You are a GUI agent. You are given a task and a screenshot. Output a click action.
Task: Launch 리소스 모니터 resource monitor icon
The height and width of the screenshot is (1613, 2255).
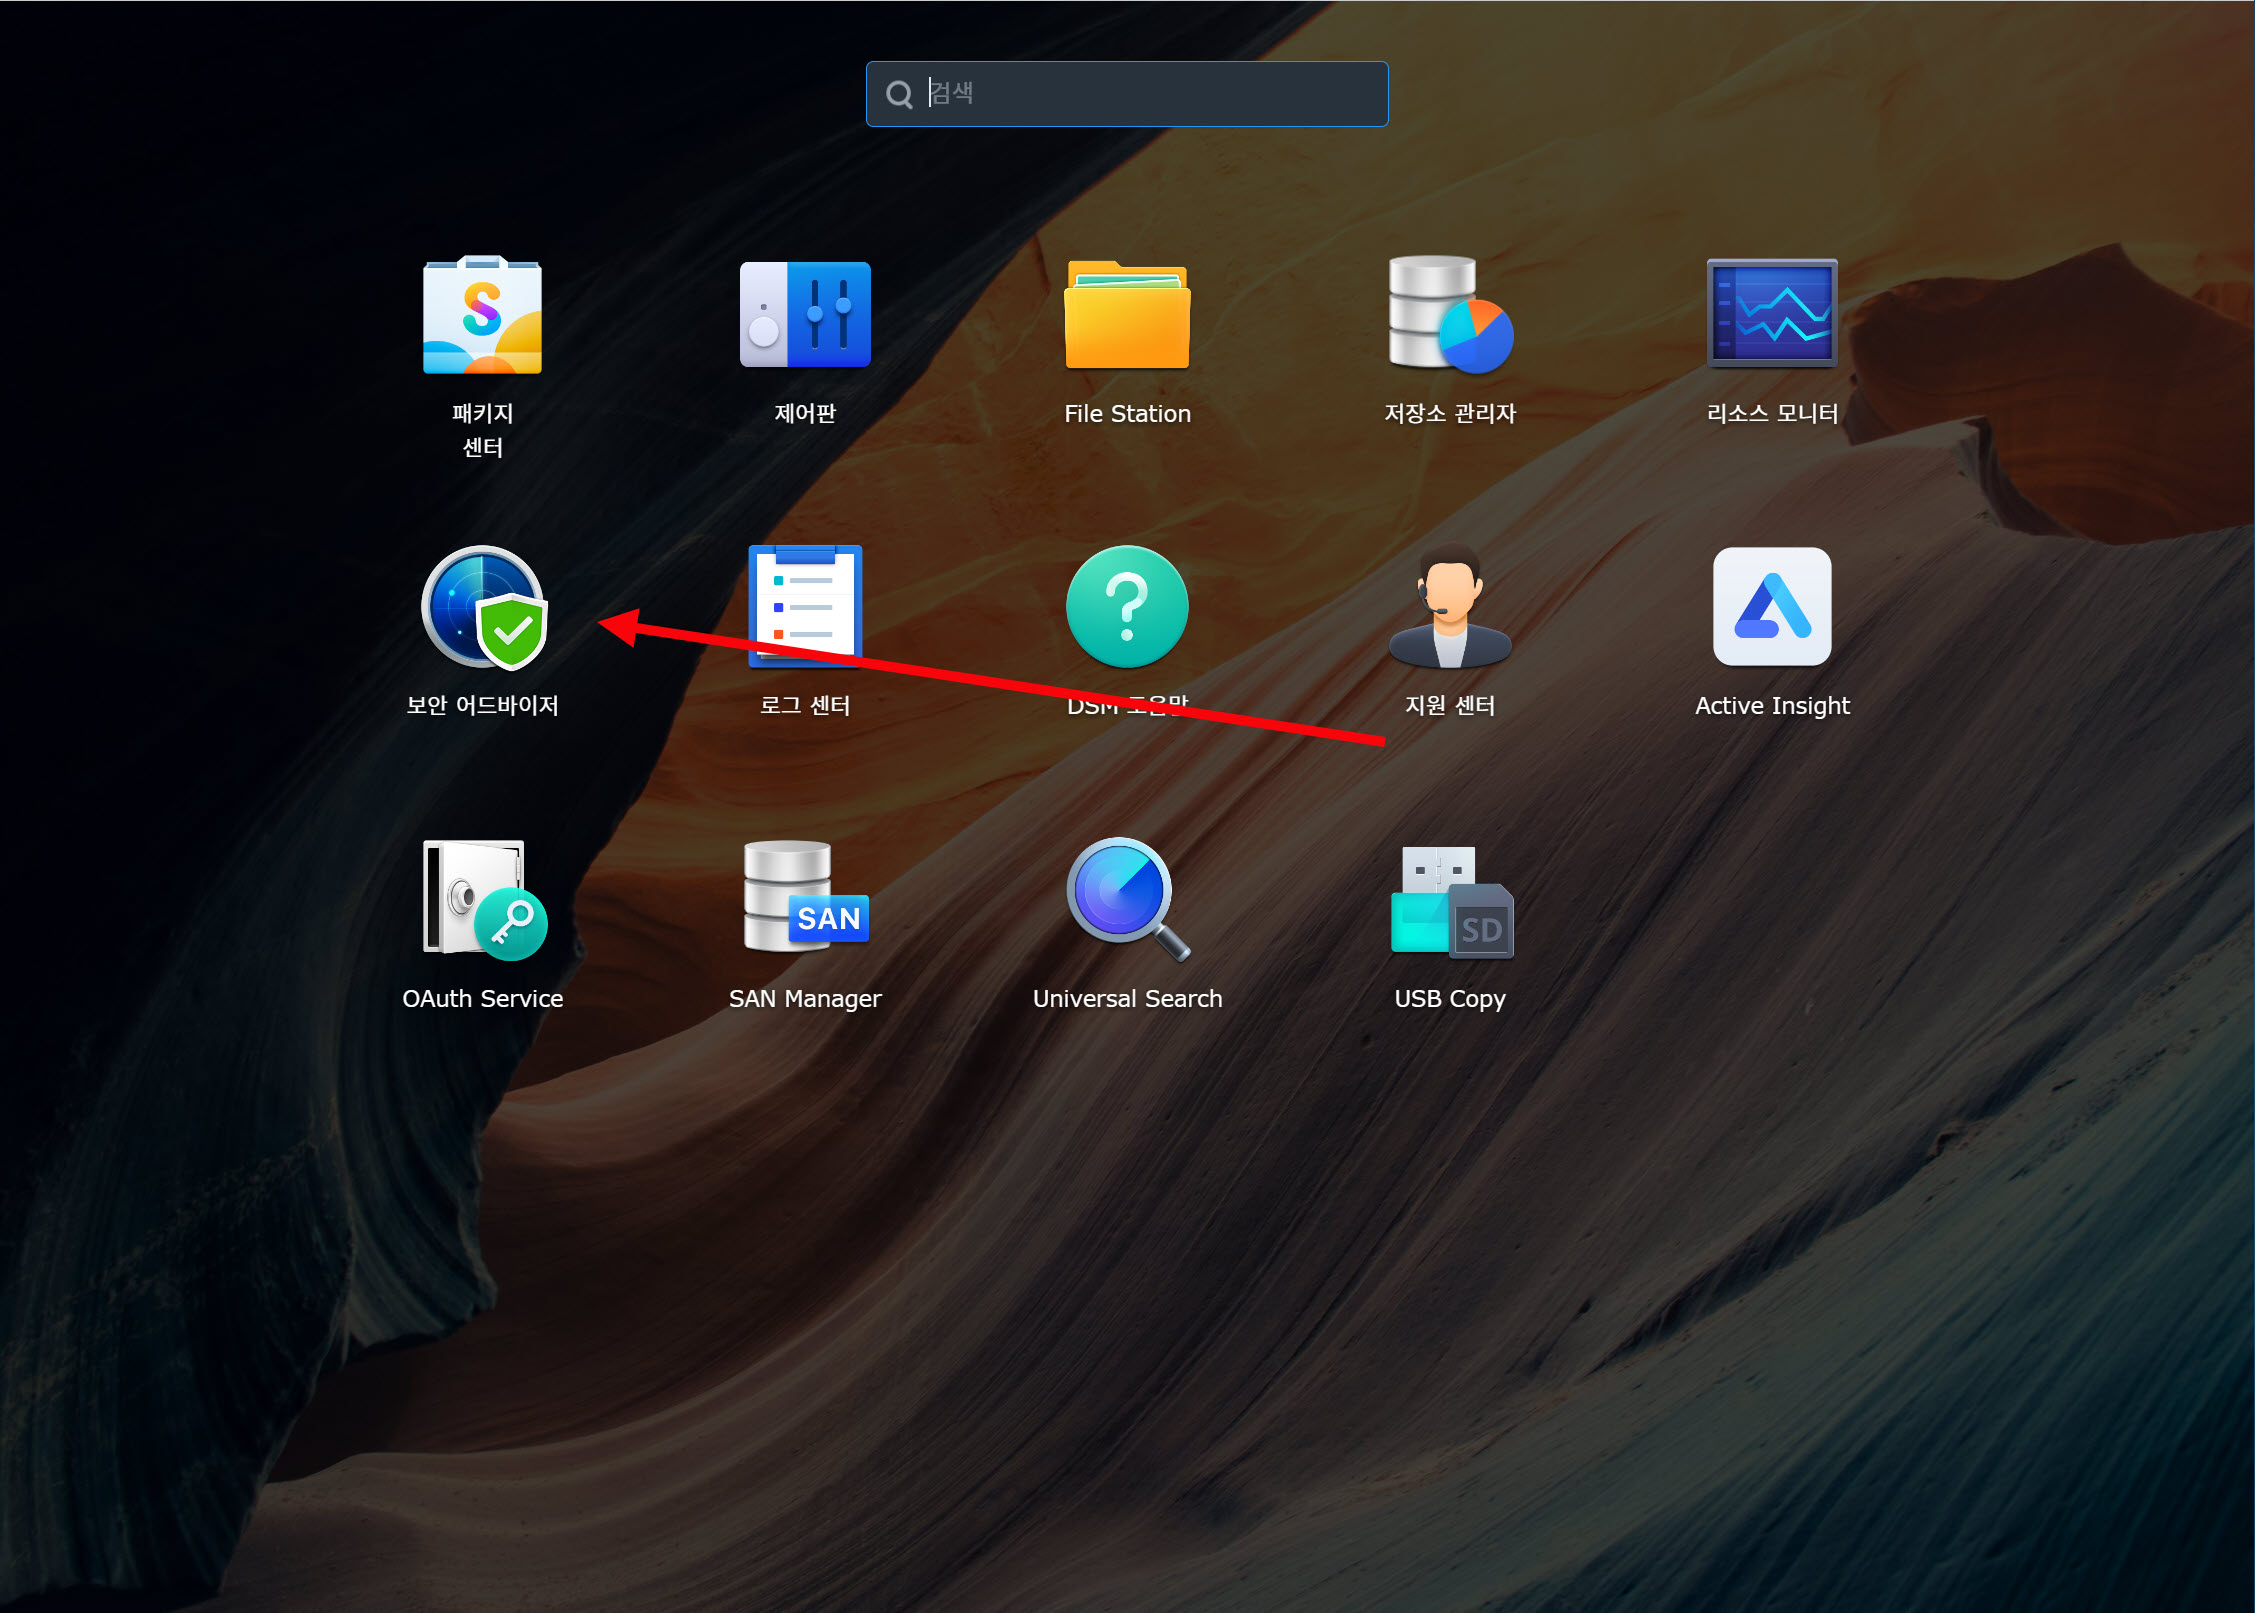(1772, 314)
